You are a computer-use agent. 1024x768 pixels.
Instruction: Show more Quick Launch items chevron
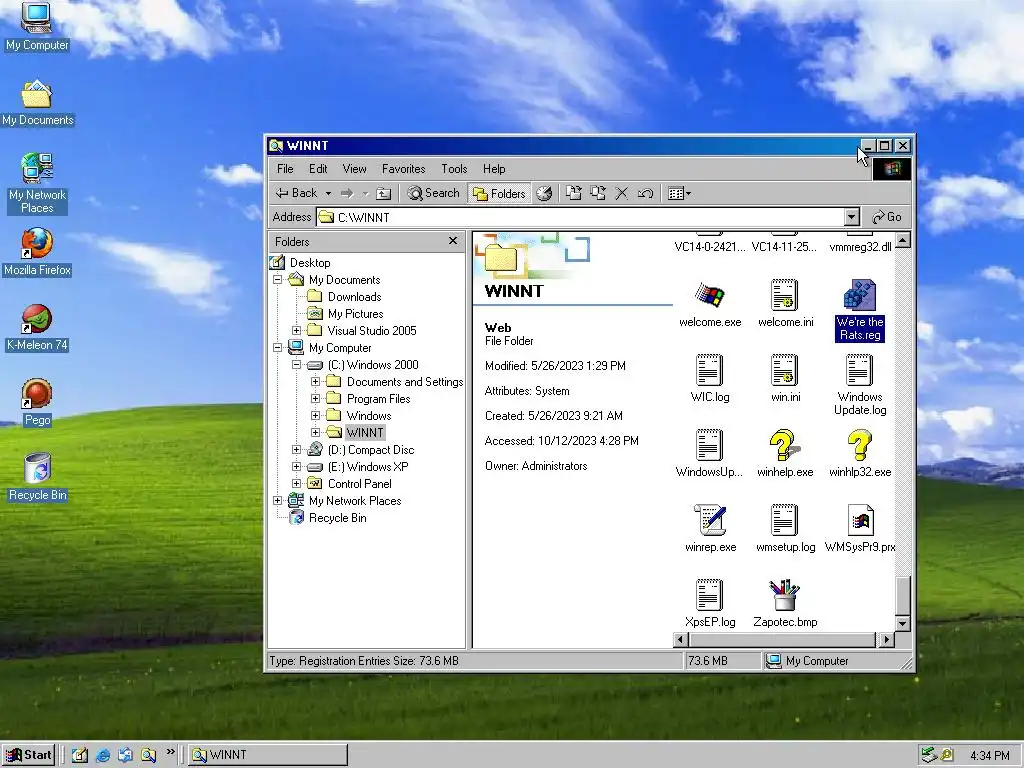click(170, 752)
